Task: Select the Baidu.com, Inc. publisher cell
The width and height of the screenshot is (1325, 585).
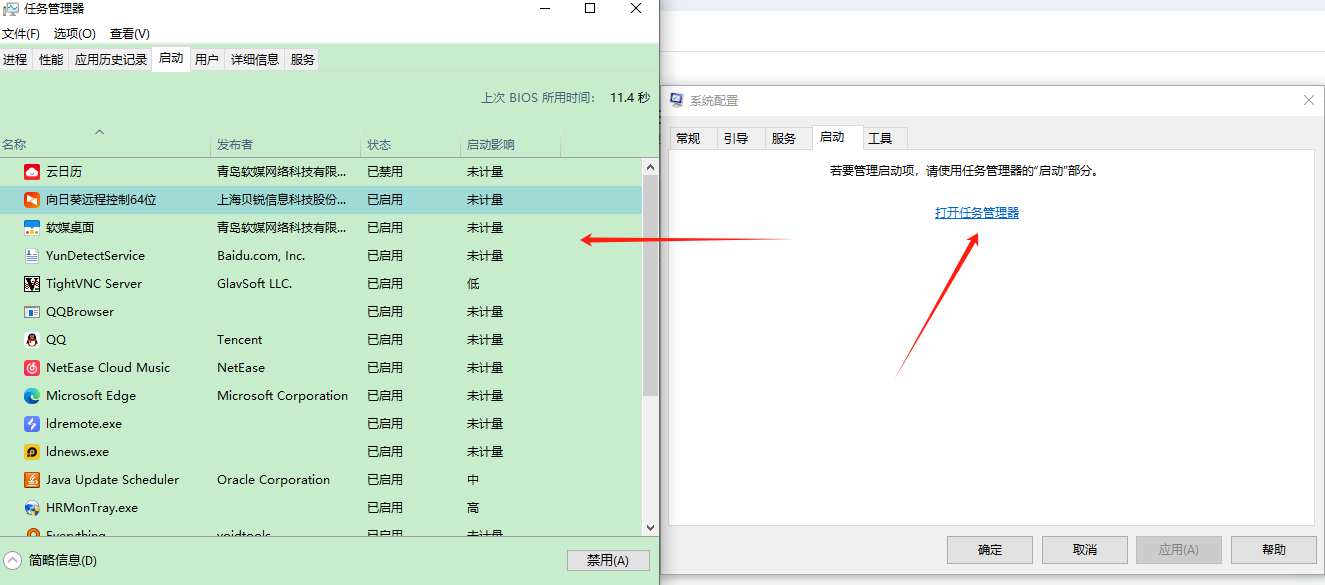Action: point(261,256)
